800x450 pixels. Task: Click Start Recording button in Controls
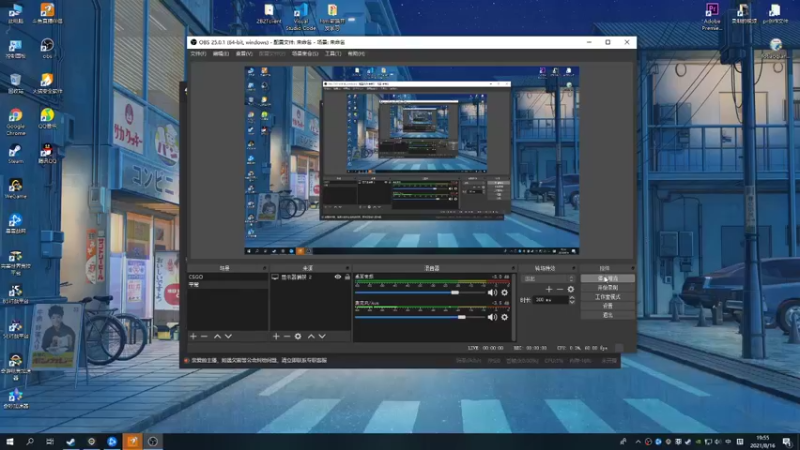tap(607, 288)
